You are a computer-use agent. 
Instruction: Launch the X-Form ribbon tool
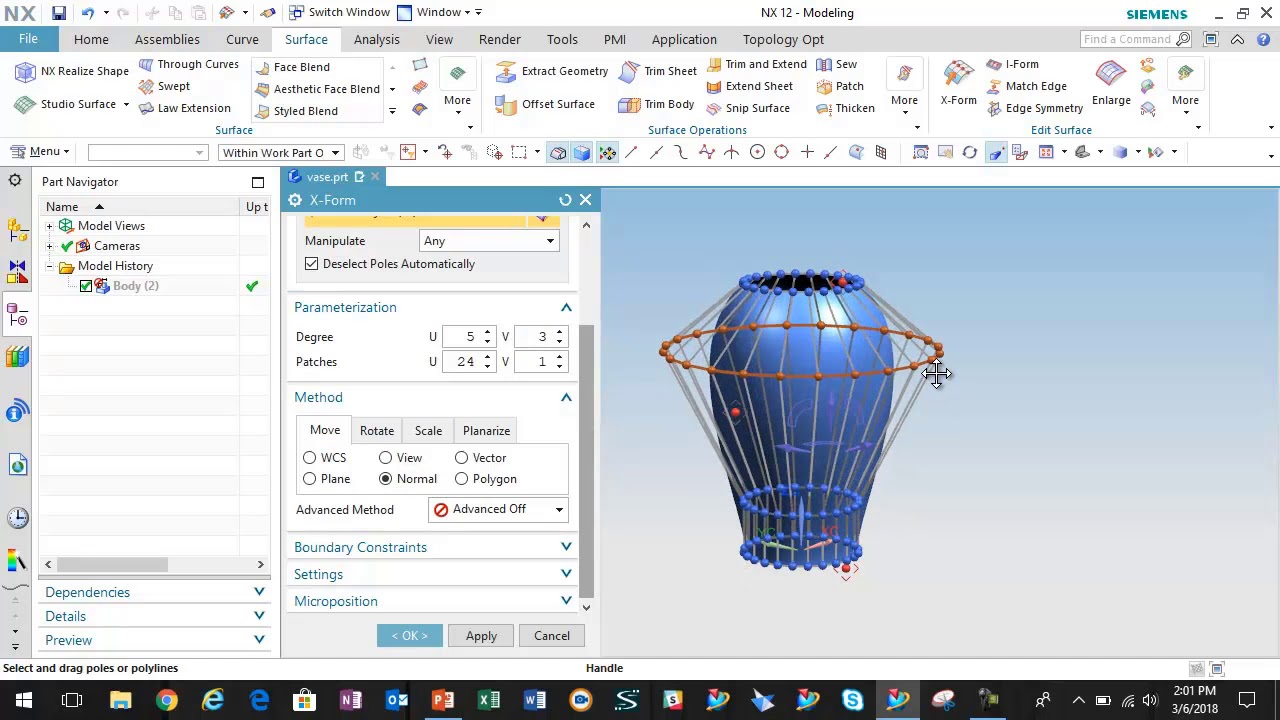[958, 83]
